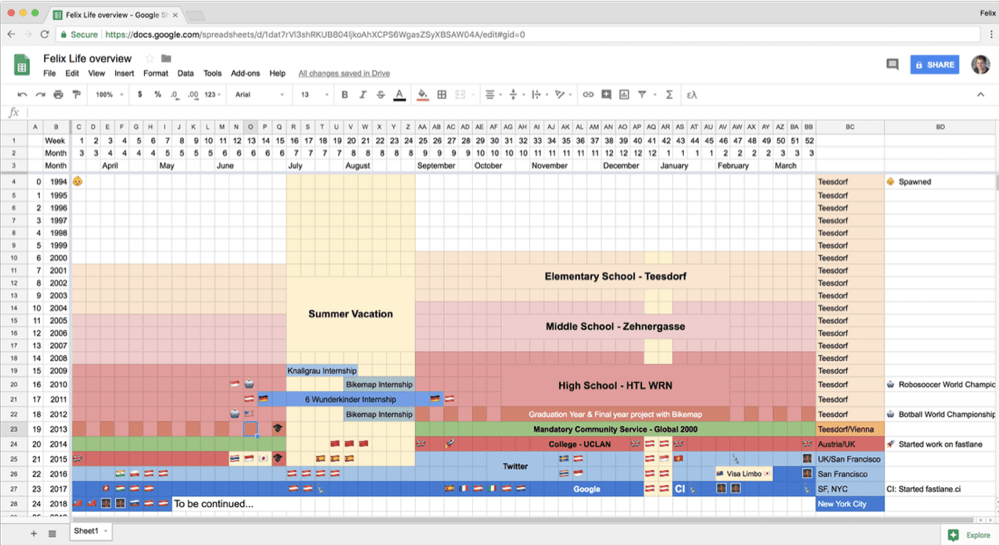Image resolution: width=999 pixels, height=545 pixels.
Task: Click the Explore button at bottom right
Action: pos(968,535)
